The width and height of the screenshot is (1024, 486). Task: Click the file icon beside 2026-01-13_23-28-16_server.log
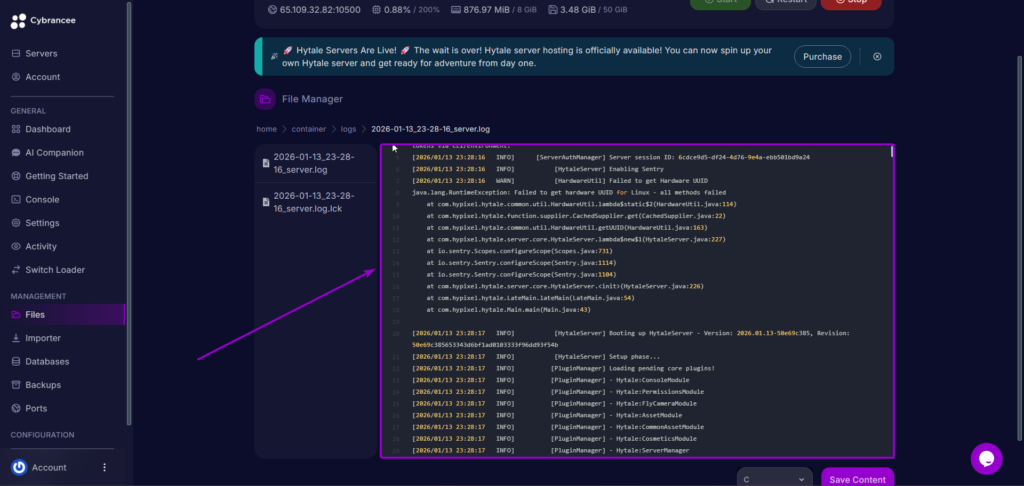tap(265, 162)
